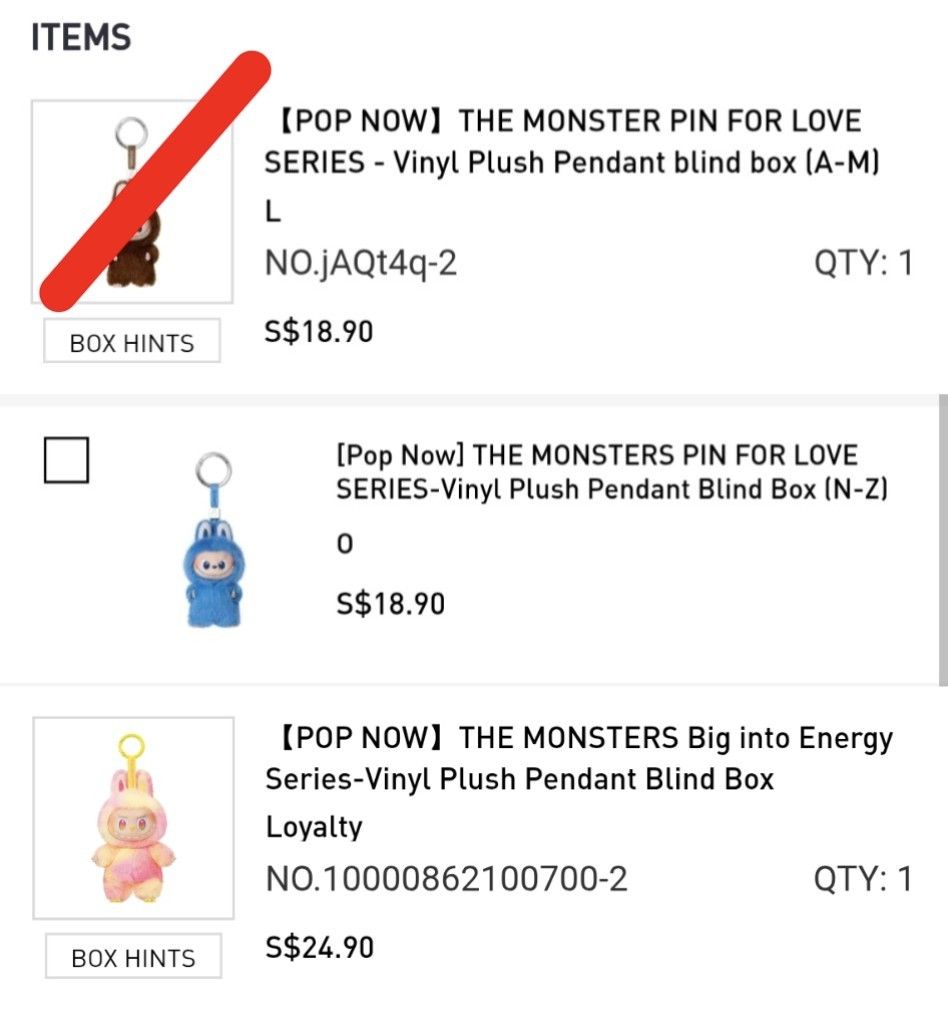948x1014 pixels.
Task: Click QTY: 1 on the first item
Action: coord(864,263)
